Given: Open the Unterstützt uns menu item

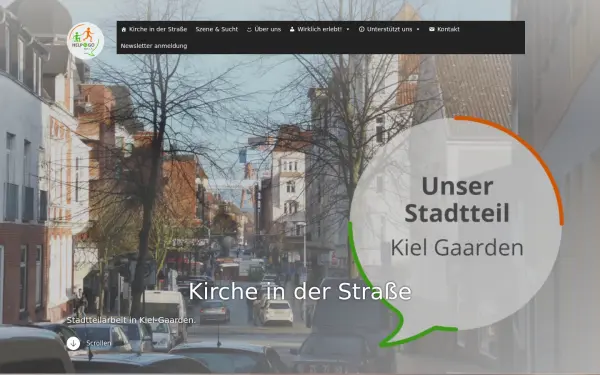Looking at the screenshot, I should [x=389, y=29].
